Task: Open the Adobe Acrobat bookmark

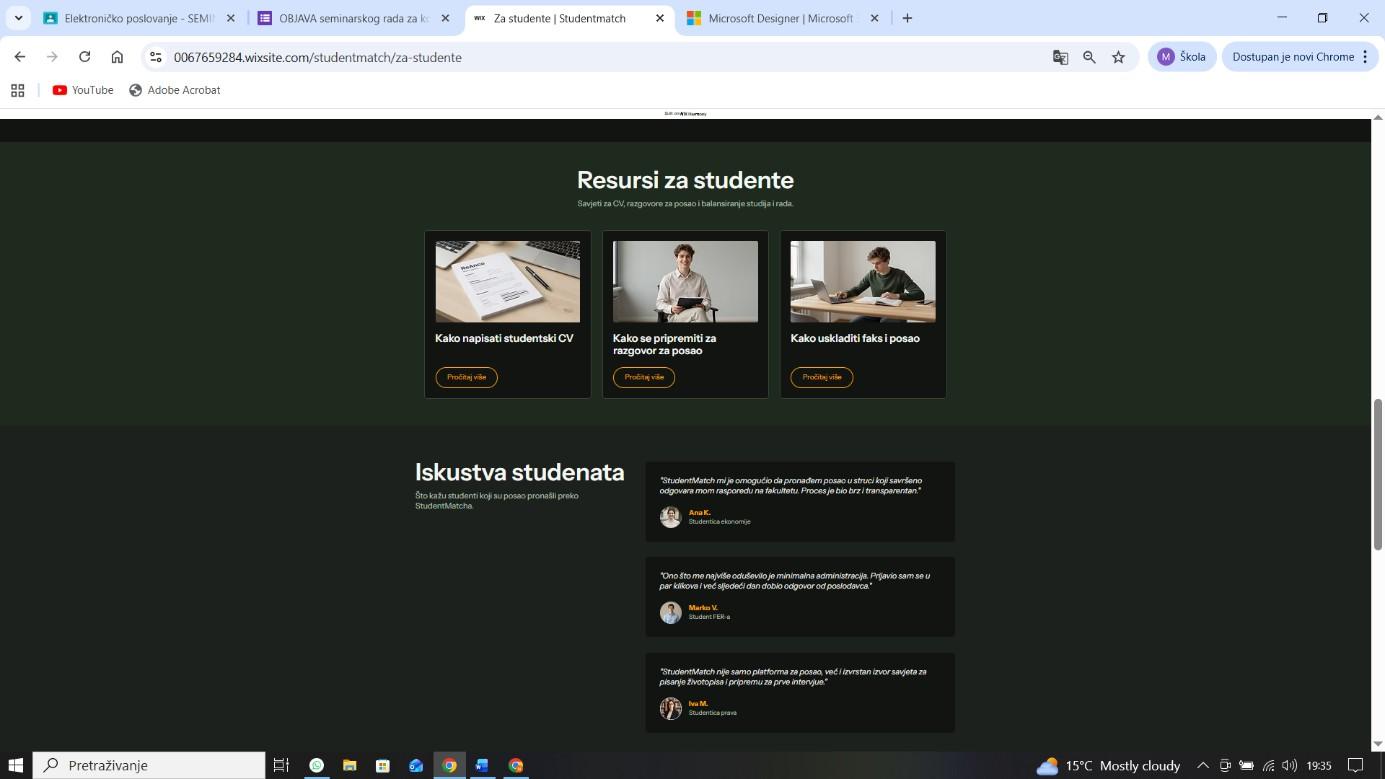Action: click(x=175, y=90)
